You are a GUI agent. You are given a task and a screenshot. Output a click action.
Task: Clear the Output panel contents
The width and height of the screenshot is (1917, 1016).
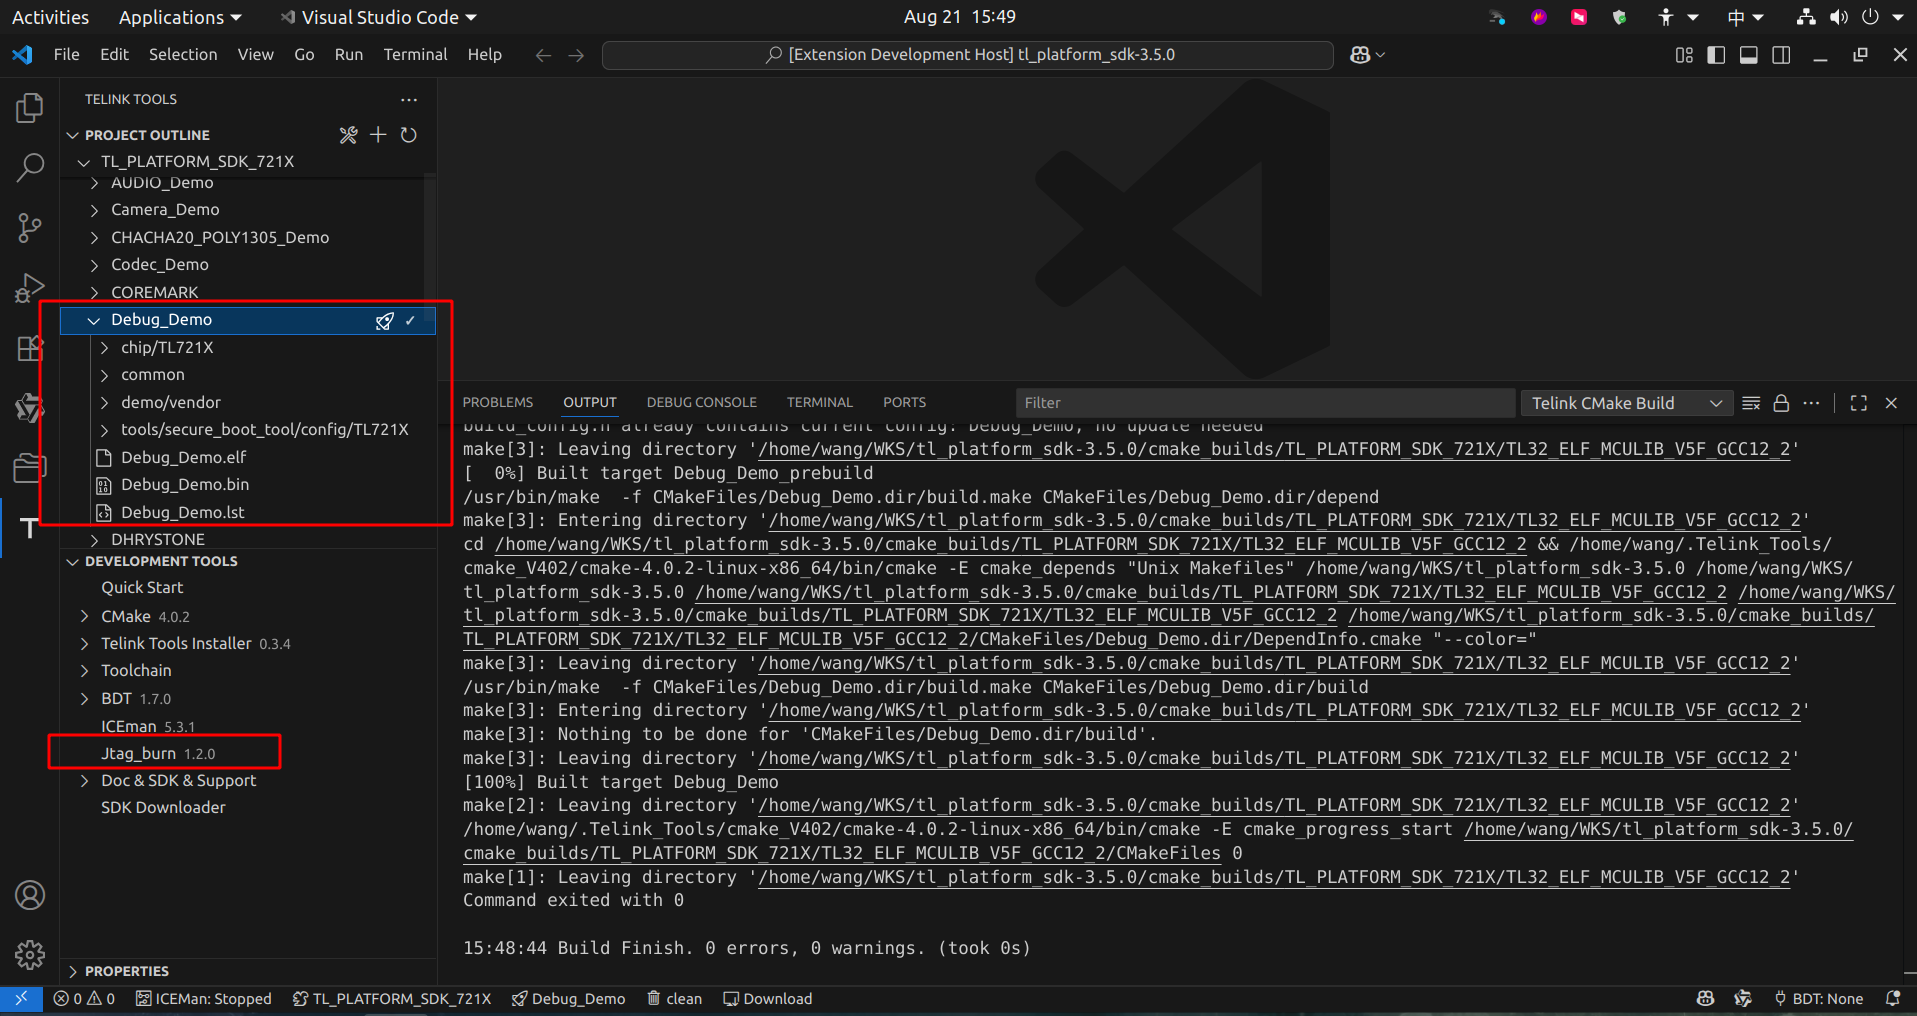click(x=1751, y=403)
